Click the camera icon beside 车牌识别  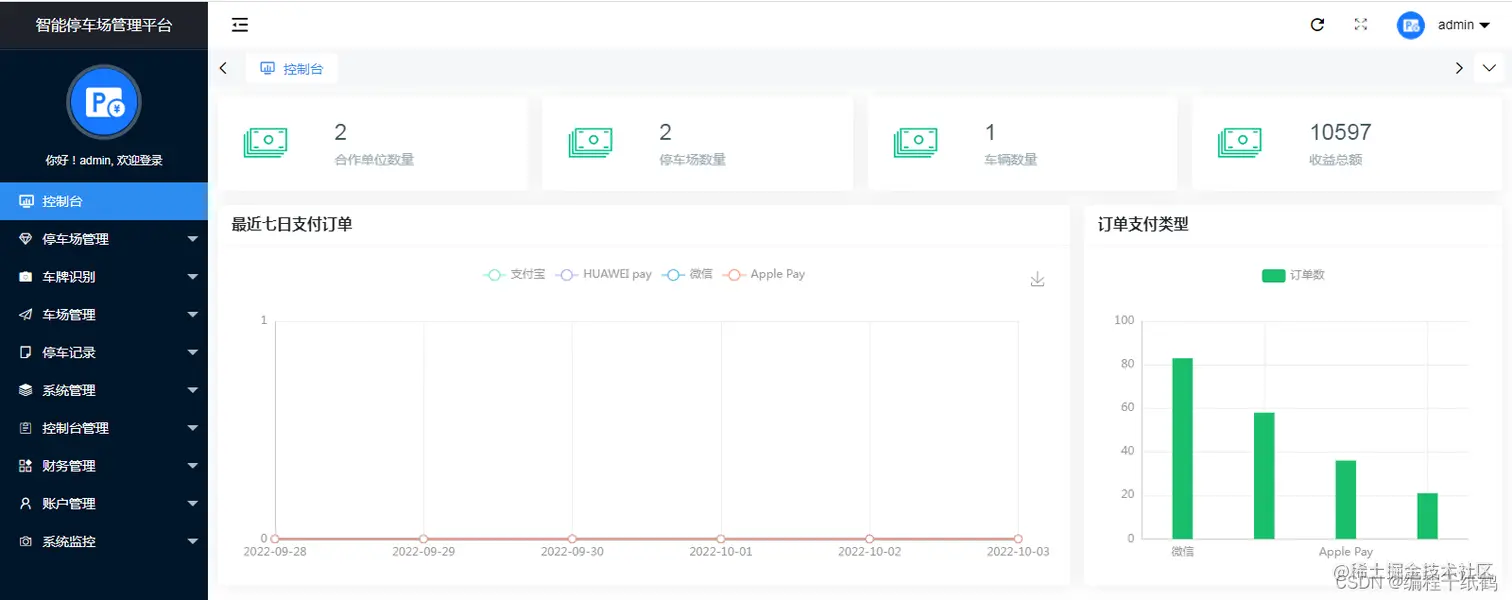pyautogui.click(x=26, y=277)
